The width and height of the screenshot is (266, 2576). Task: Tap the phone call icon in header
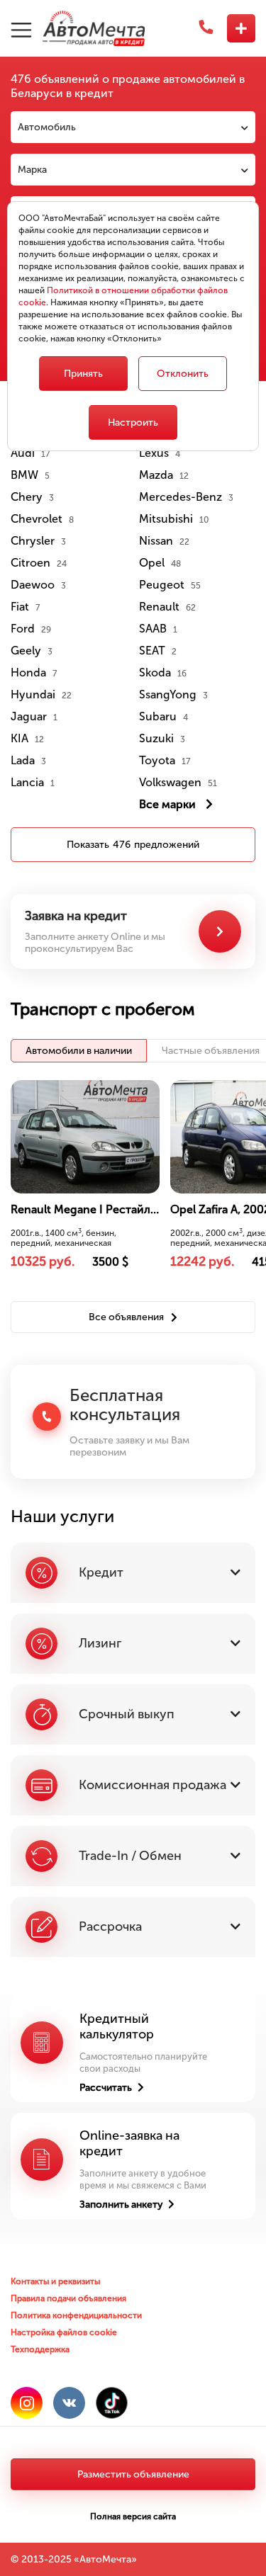(x=206, y=28)
